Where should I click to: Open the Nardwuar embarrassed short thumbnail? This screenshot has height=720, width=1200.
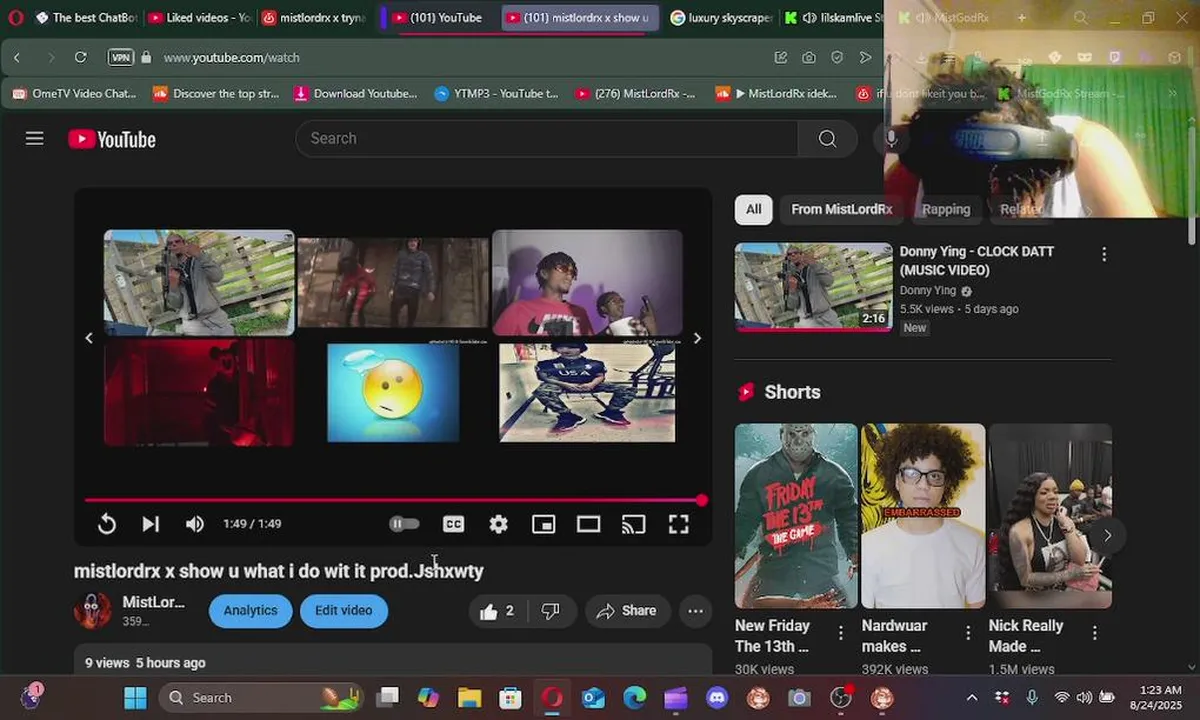tap(923, 516)
